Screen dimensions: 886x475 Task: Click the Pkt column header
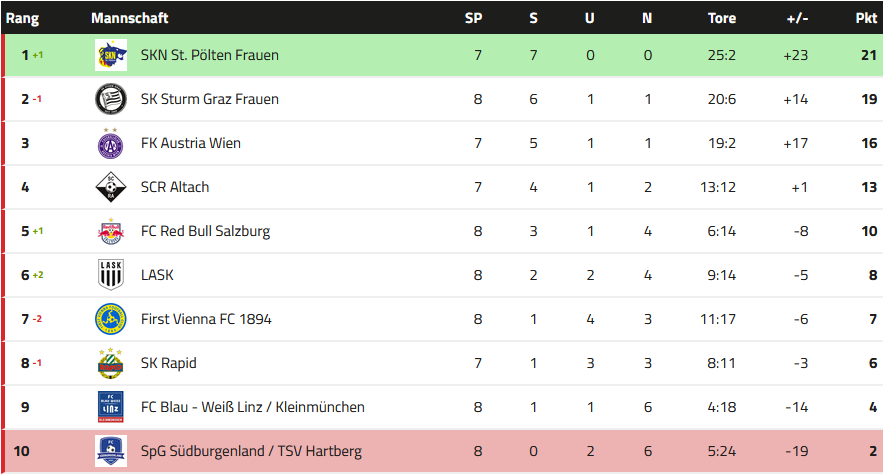[866, 18]
